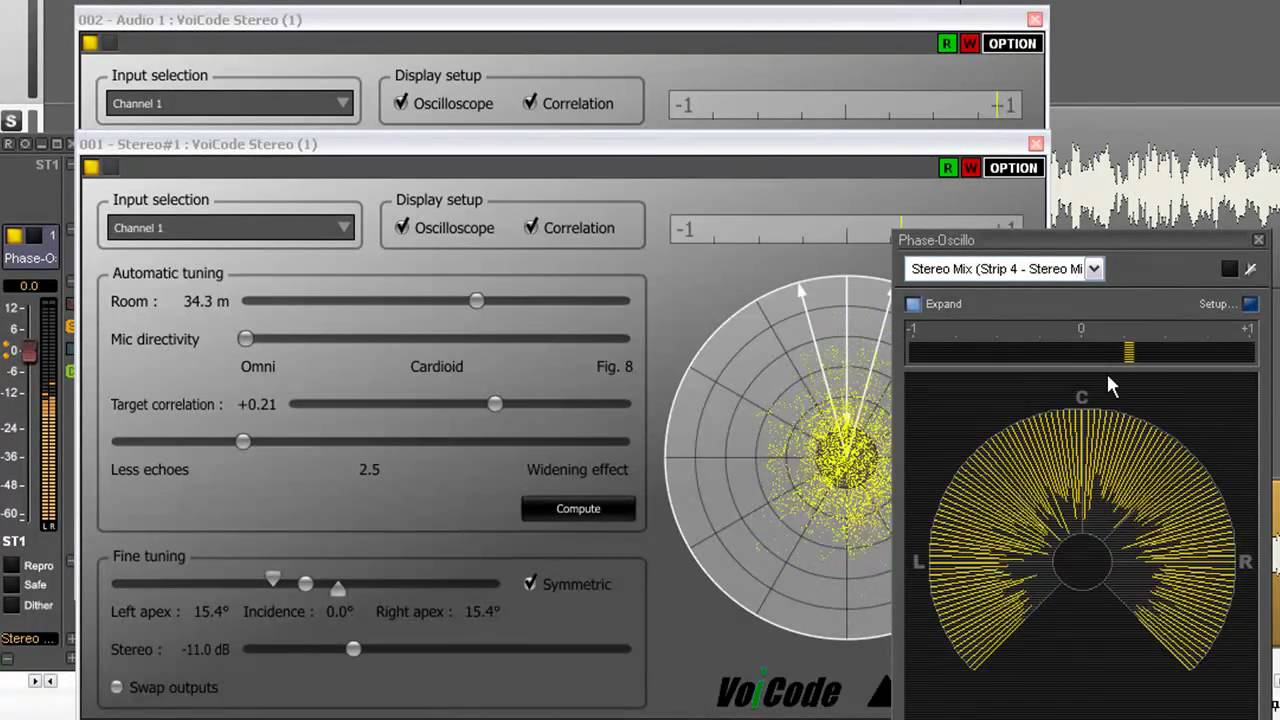Close the Phase-Oscillo panel
The height and width of the screenshot is (720, 1280).
1259,240
